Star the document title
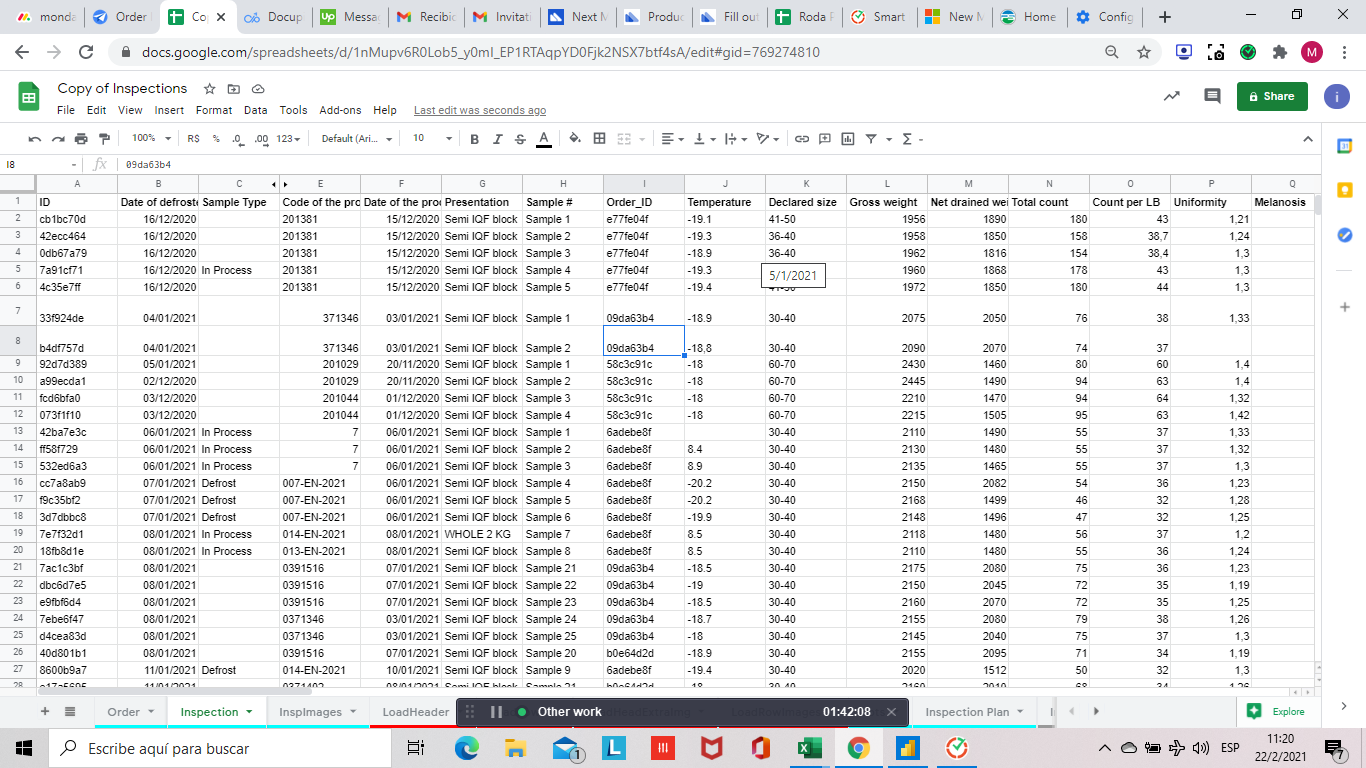The width and height of the screenshot is (1366, 768). coord(209,88)
